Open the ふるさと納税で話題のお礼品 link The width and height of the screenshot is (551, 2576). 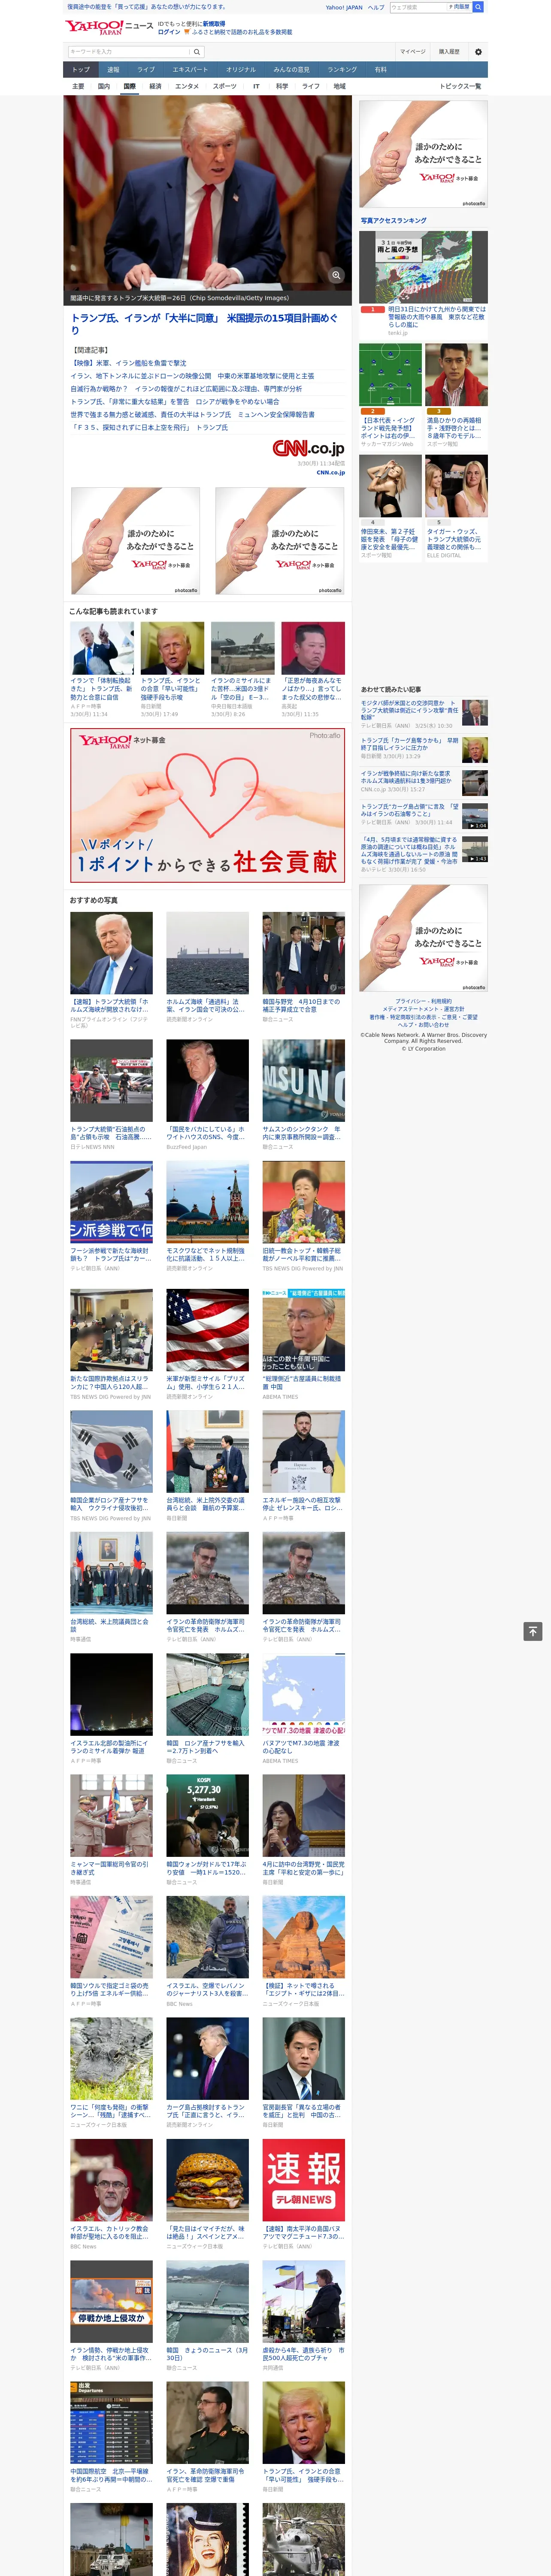click(242, 32)
